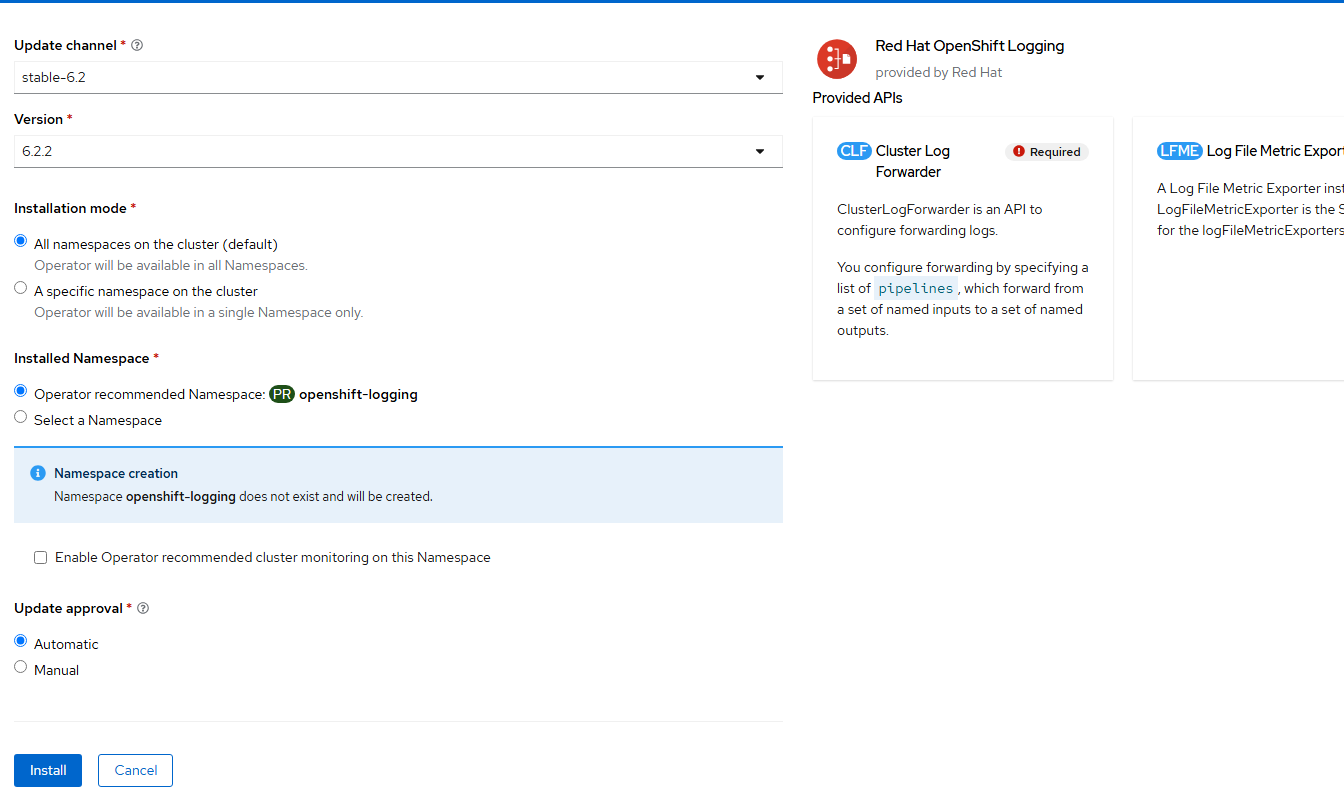Click the Namespace creation alert heading
This screenshot has width=1344, height=807.
(x=116, y=473)
